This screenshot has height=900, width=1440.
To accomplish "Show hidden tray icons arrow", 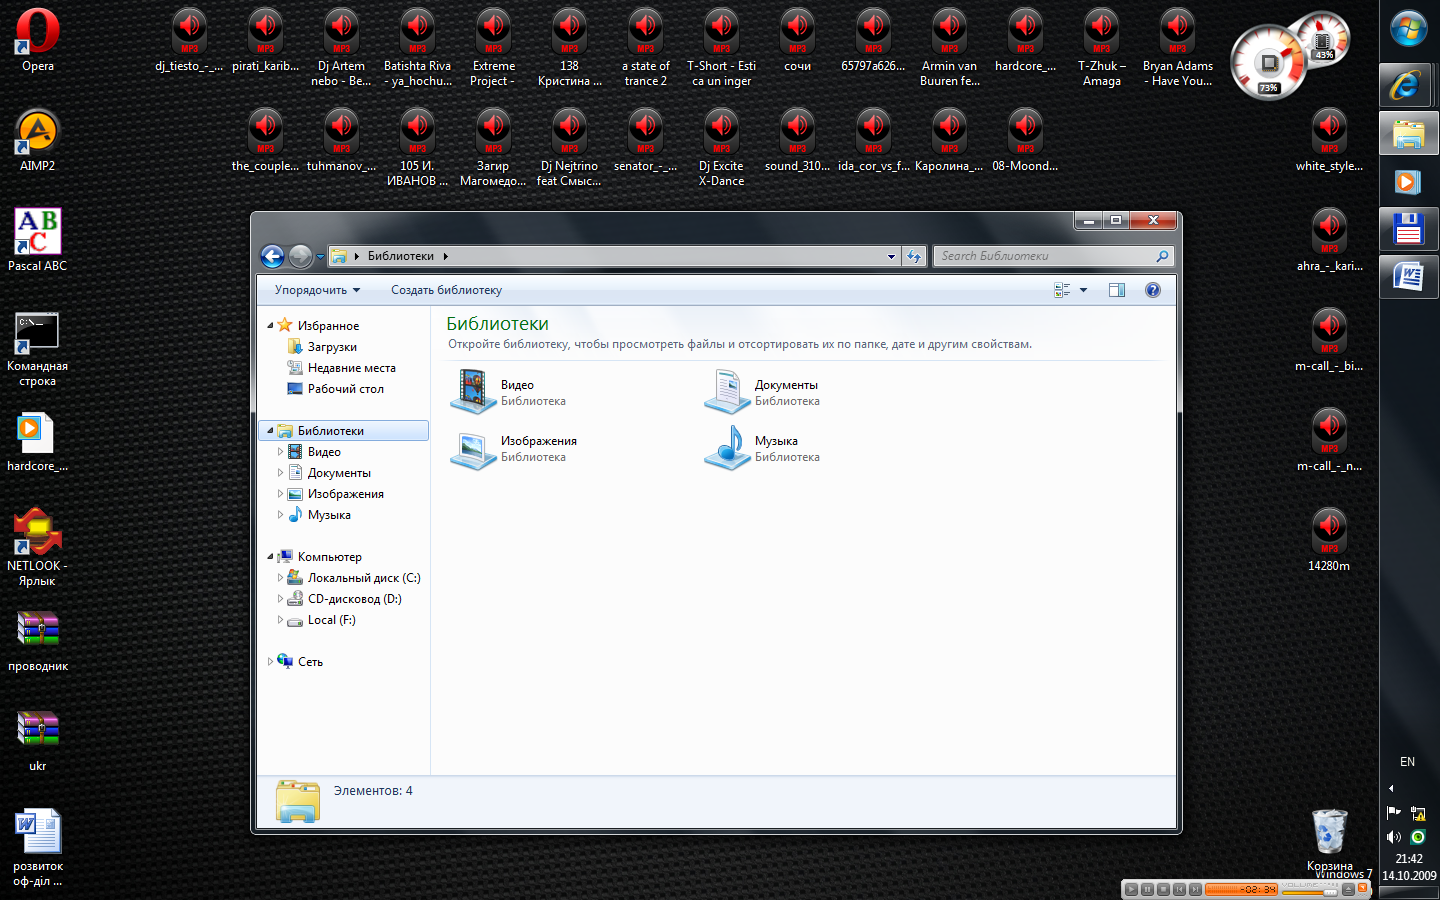I will click(x=1391, y=789).
